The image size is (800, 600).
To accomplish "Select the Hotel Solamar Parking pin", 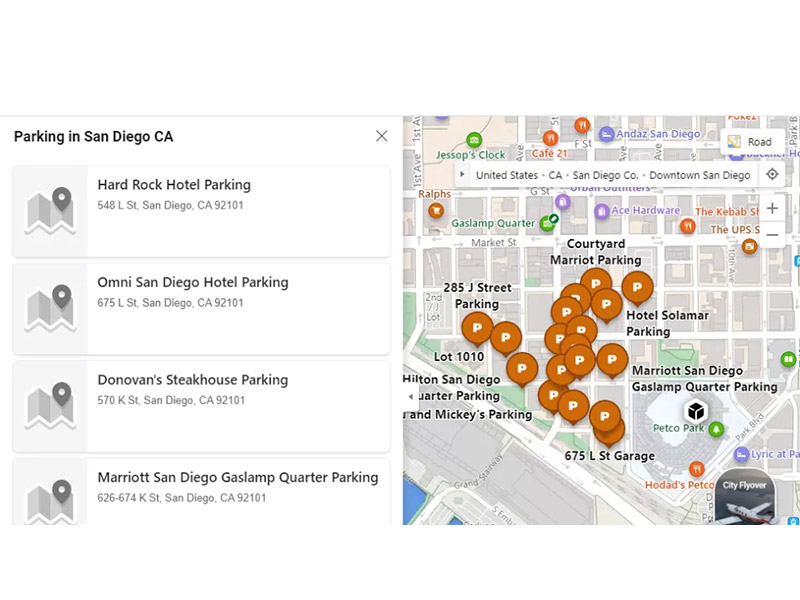I will tap(637, 288).
